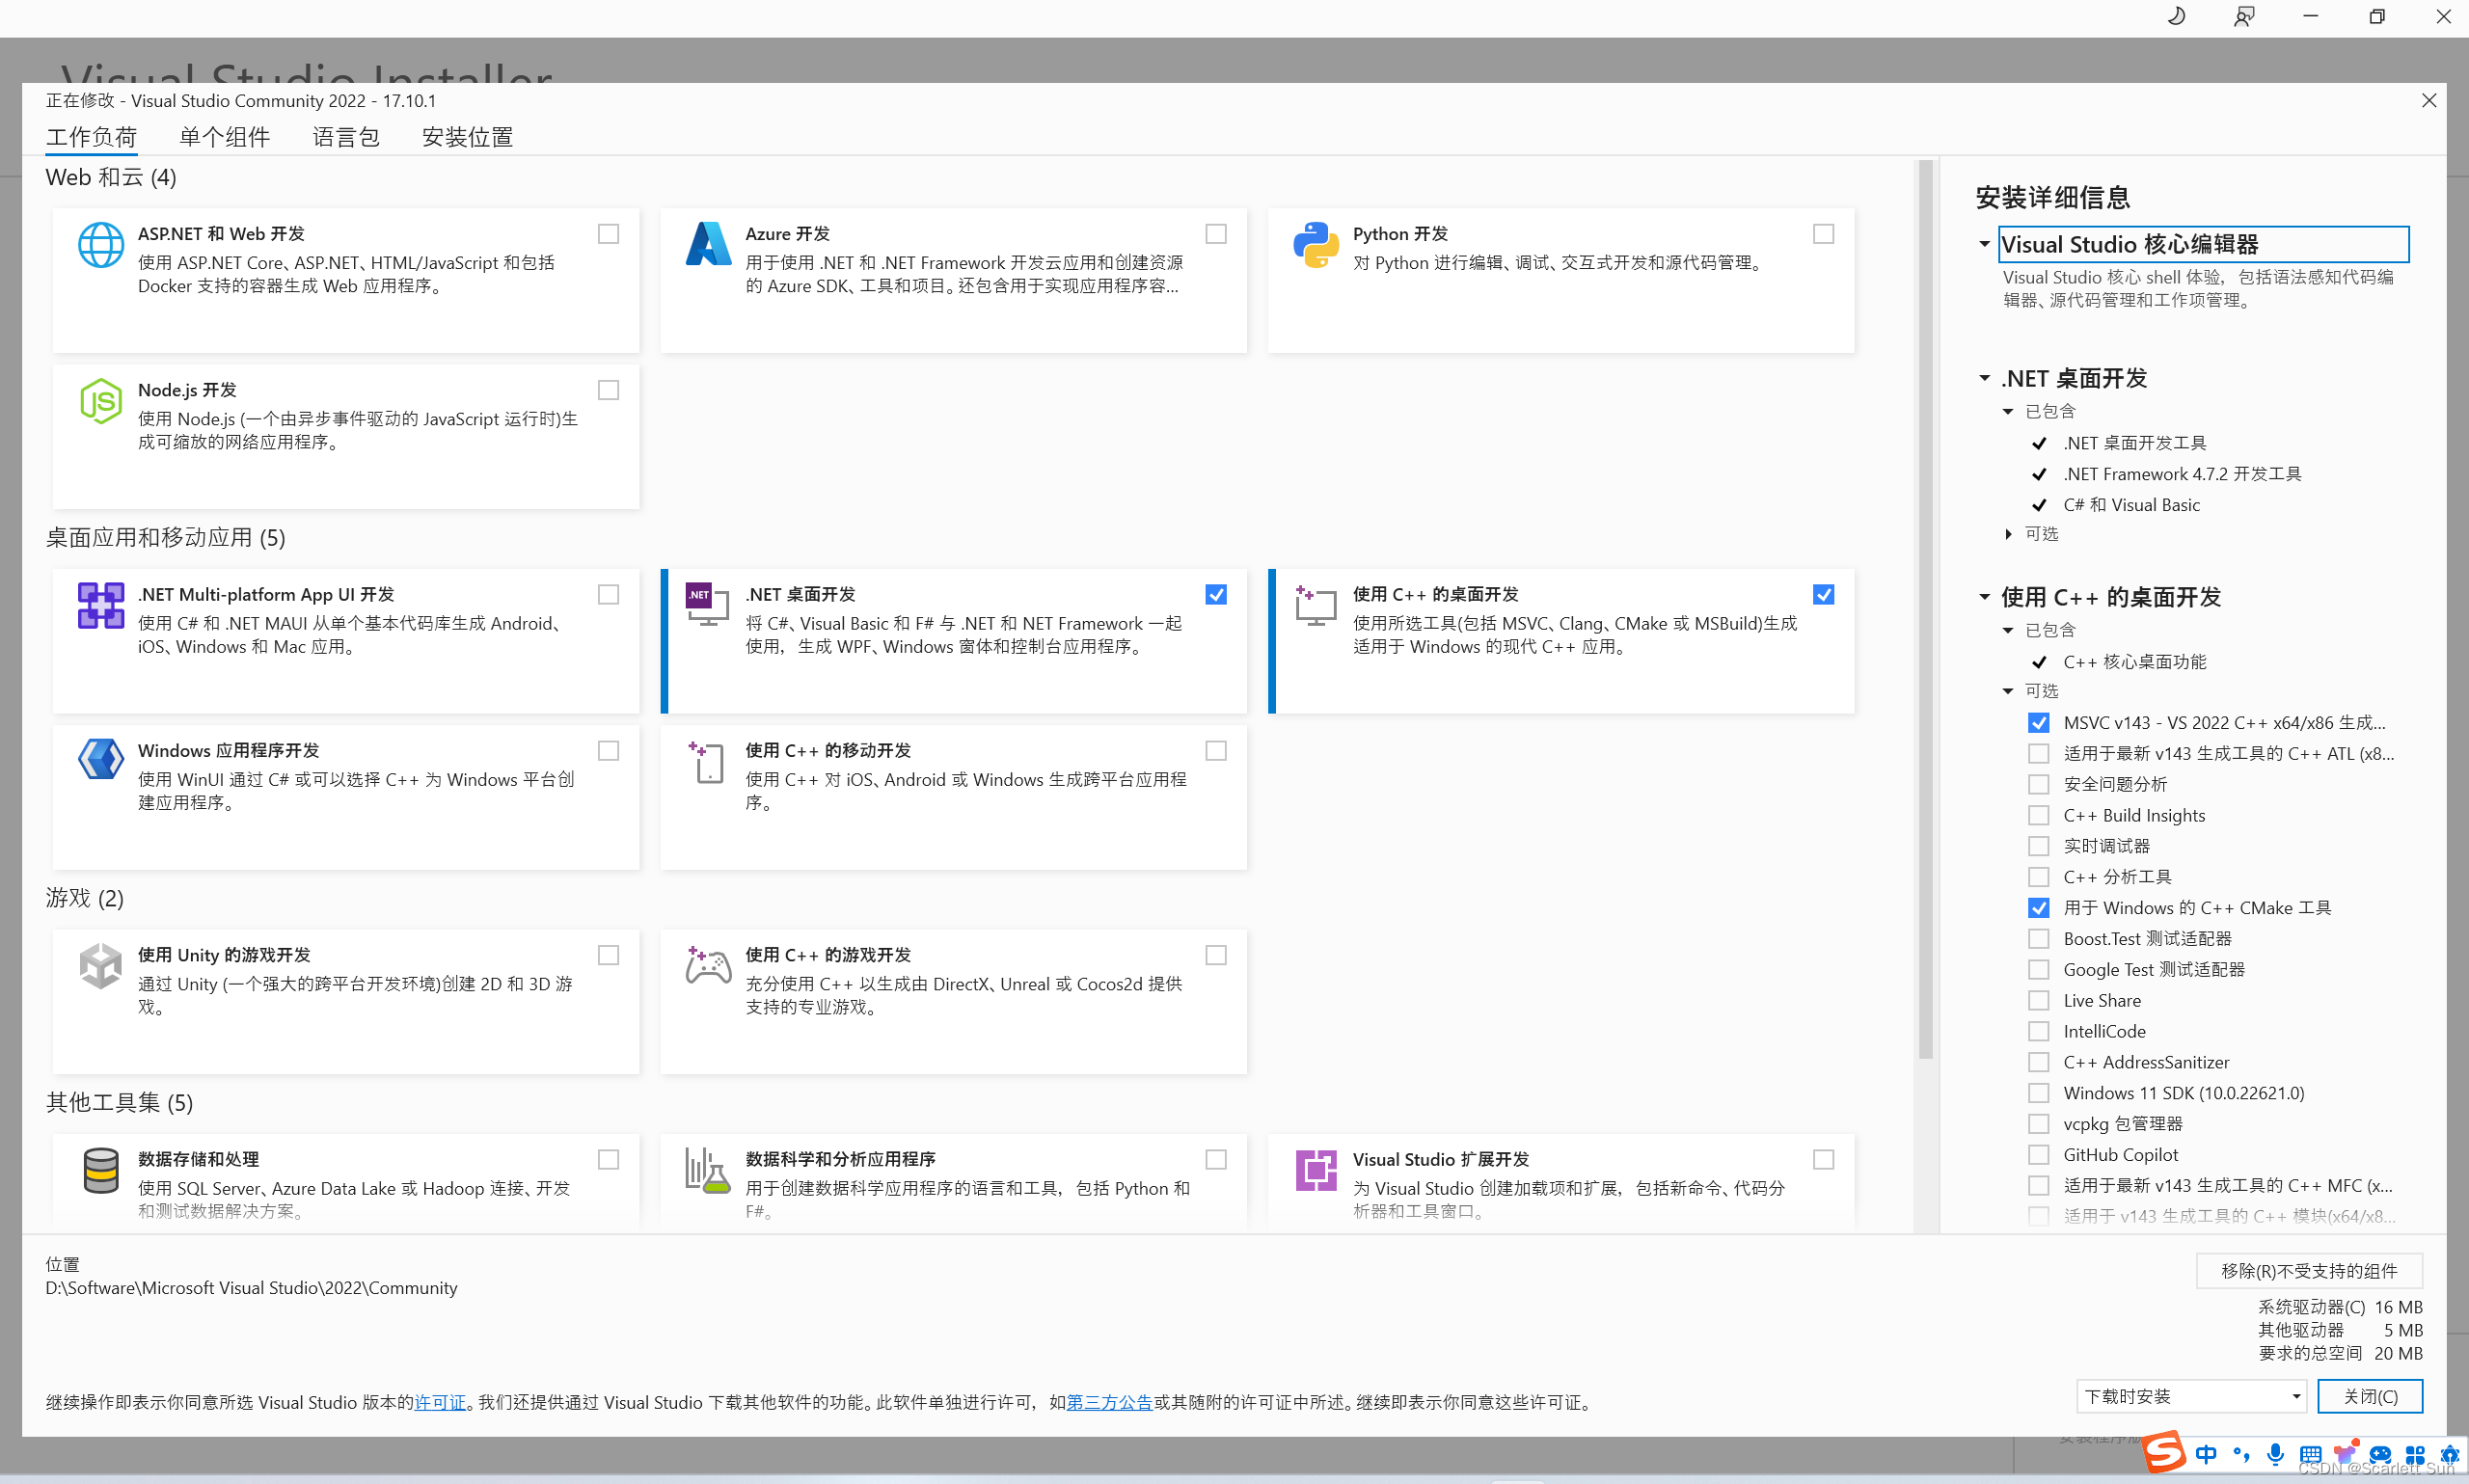The width and height of the screenshot is (2469, 1484).
Task: Collapse 可选 list under C++ 桌面开发
Action: pos(2008,692)
